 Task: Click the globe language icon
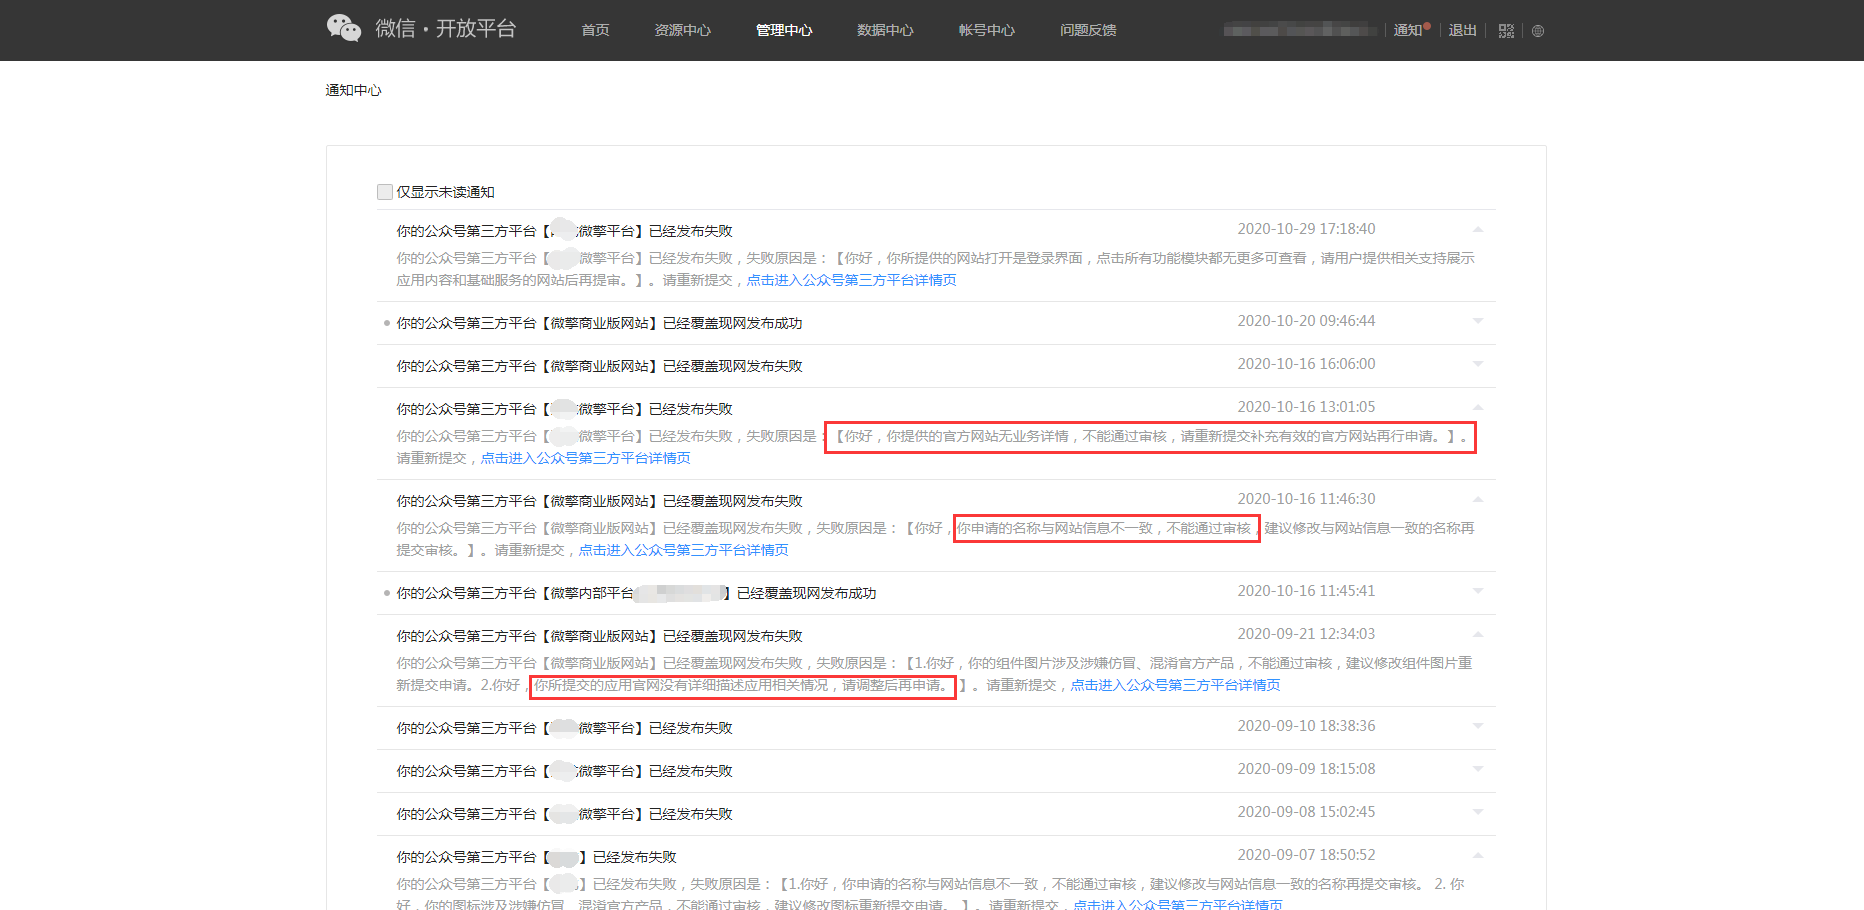(1538, 31)
